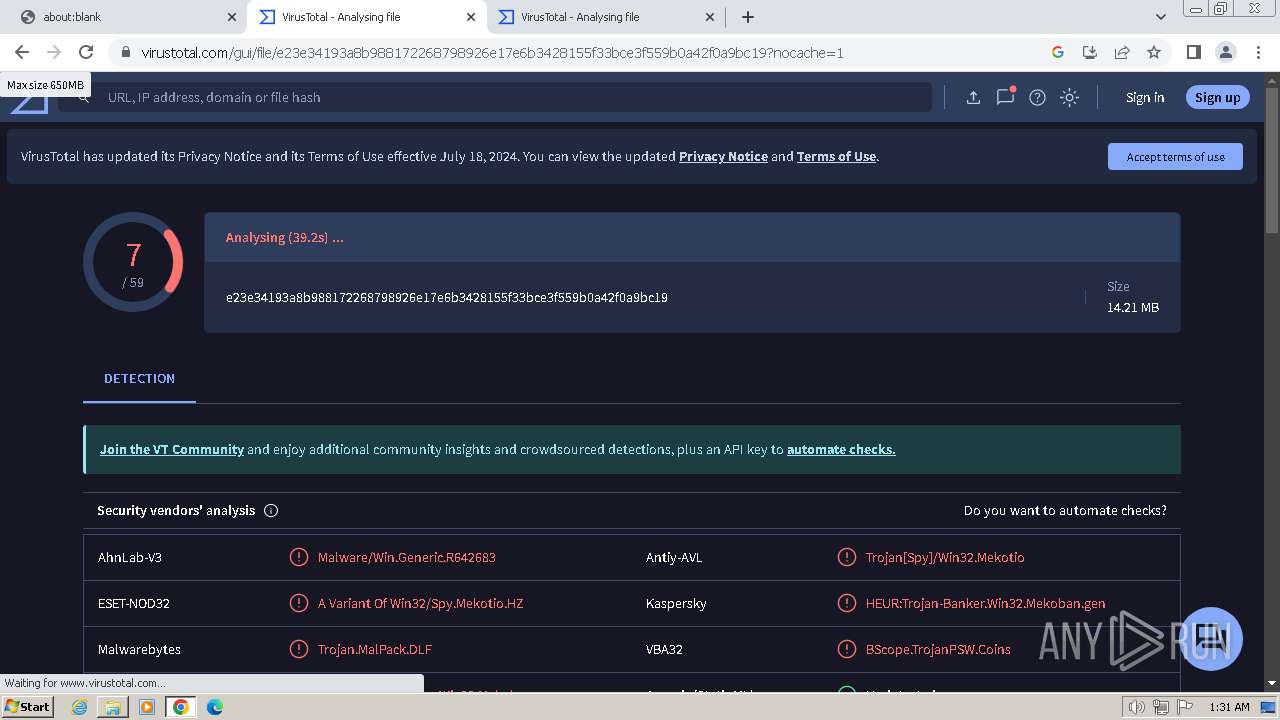Click Do you want to automate checks?
The height and width of the screenshot is (720, 1280).
click(x=1065, y=510)
